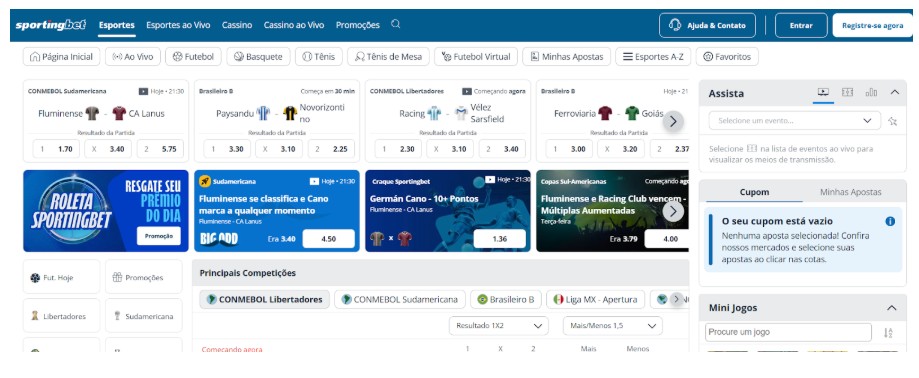919x378 pixels.
Task: Select Brasileiro B competition tab
Action: [x=506, y=299]
